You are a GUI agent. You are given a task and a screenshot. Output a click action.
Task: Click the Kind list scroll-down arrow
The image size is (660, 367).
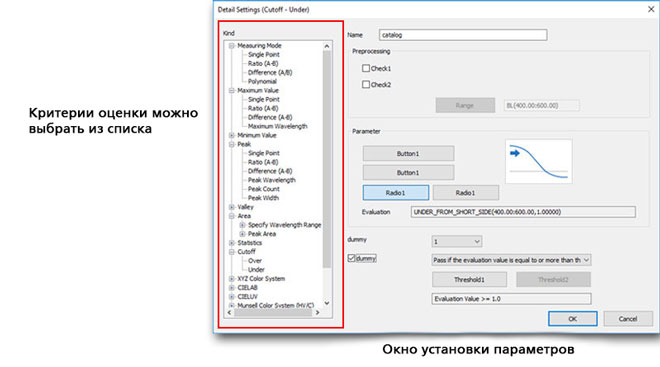(327, 303)
